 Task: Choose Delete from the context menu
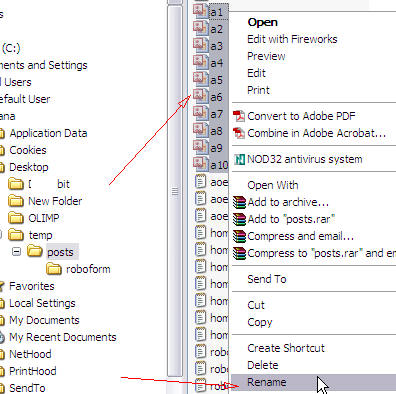(263, 365)
